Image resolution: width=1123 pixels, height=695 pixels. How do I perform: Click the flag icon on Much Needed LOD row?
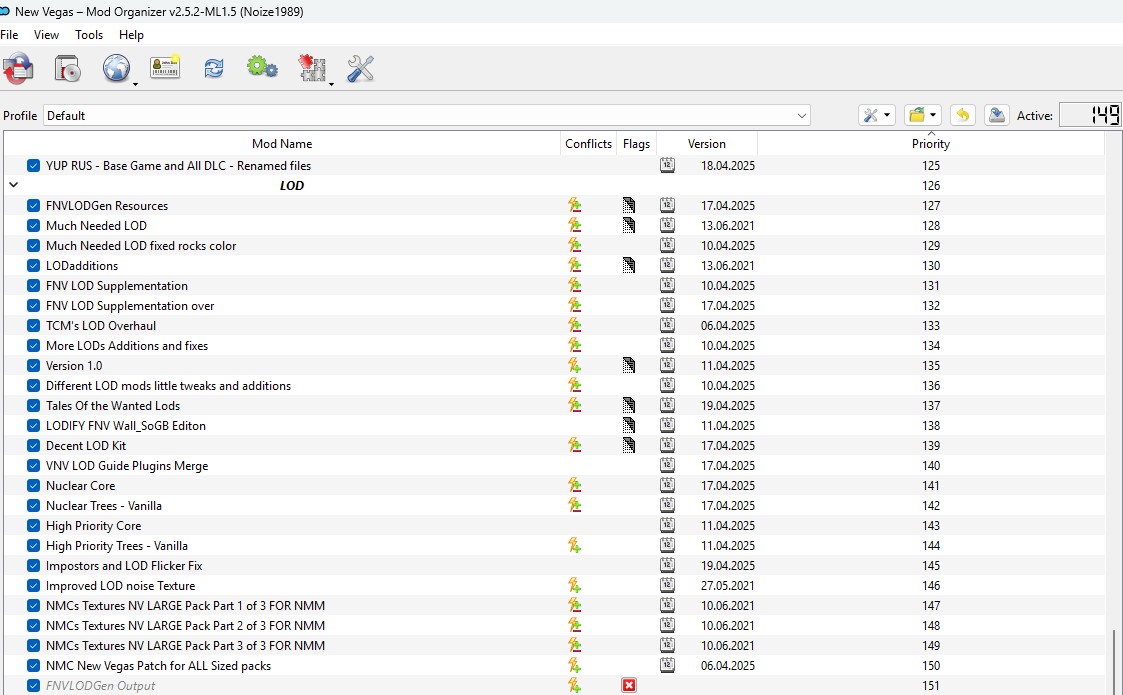tap(629, 226)
